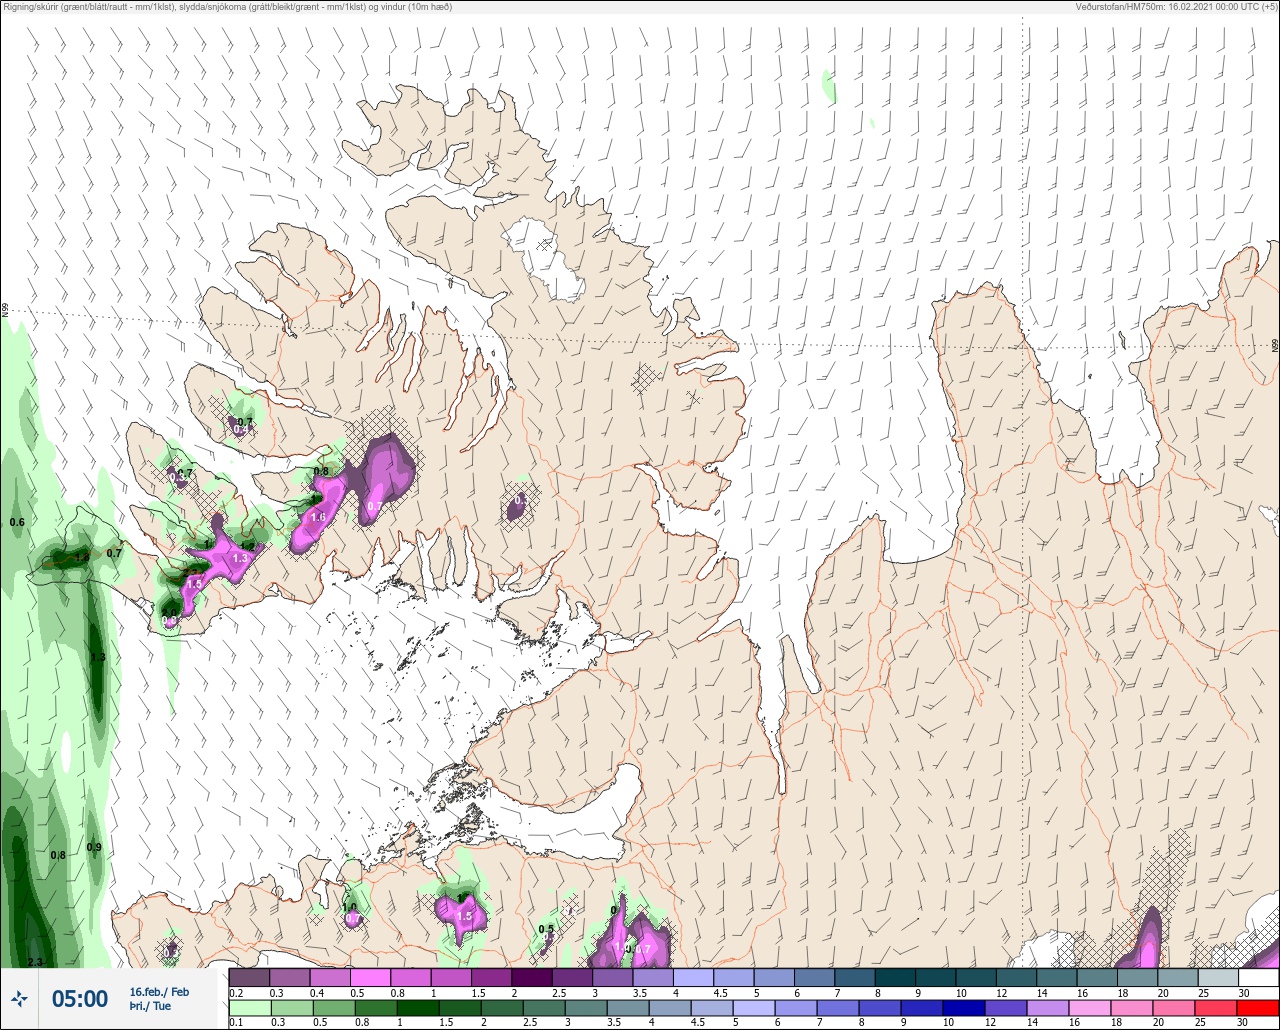Click the 05:00 forecast time label
Viewport: 1280px width, 1030px height.
click(x=80, y=999)
